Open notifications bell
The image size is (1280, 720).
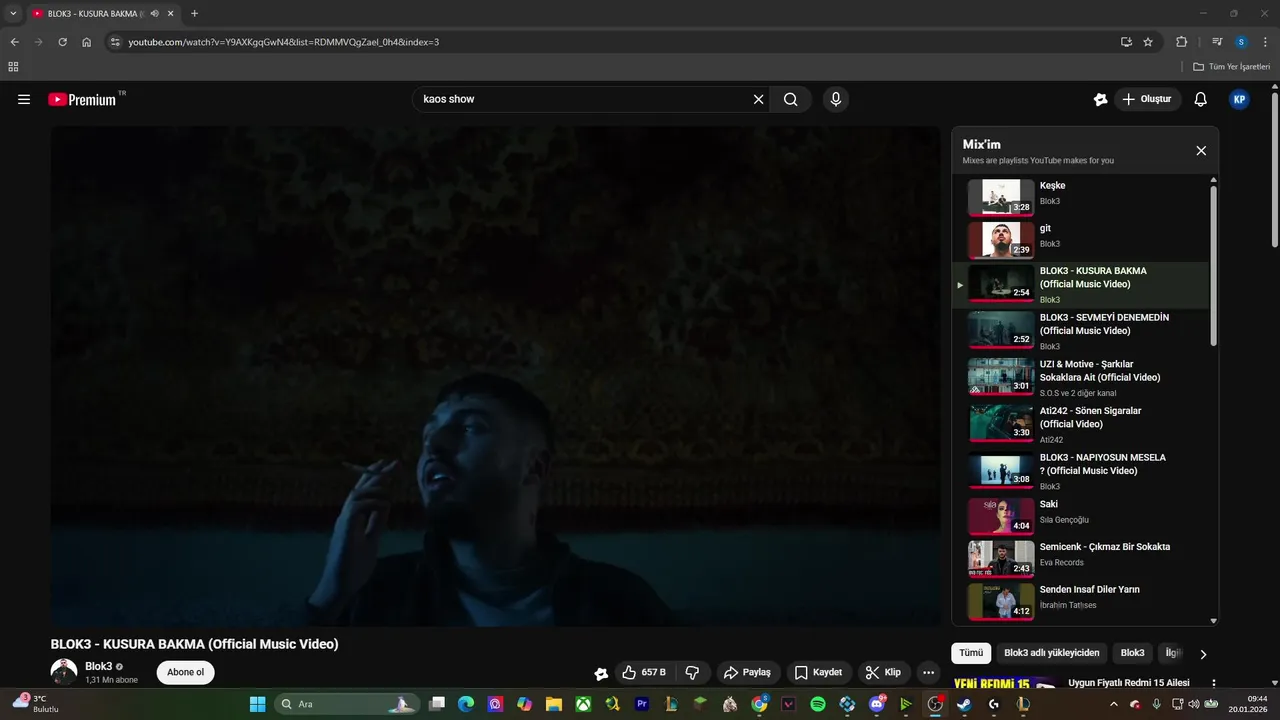1201,99
